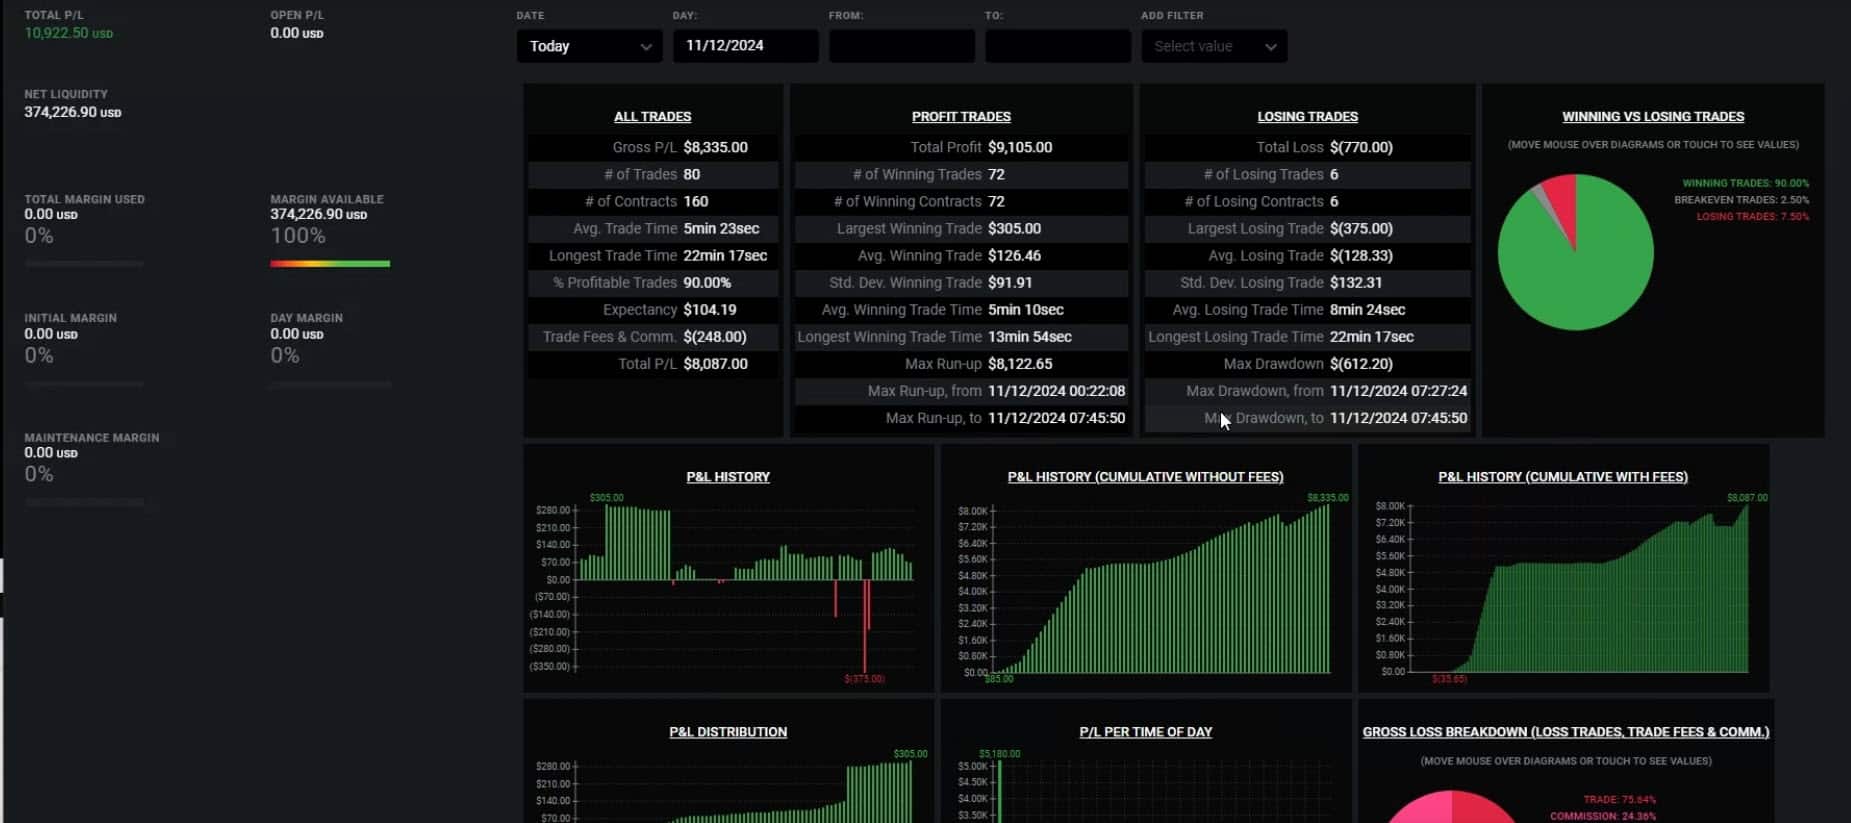Click the Std. Dev. Losing Trade value $132.31
Viewport: 1851px width, 823px height.
1356,283
